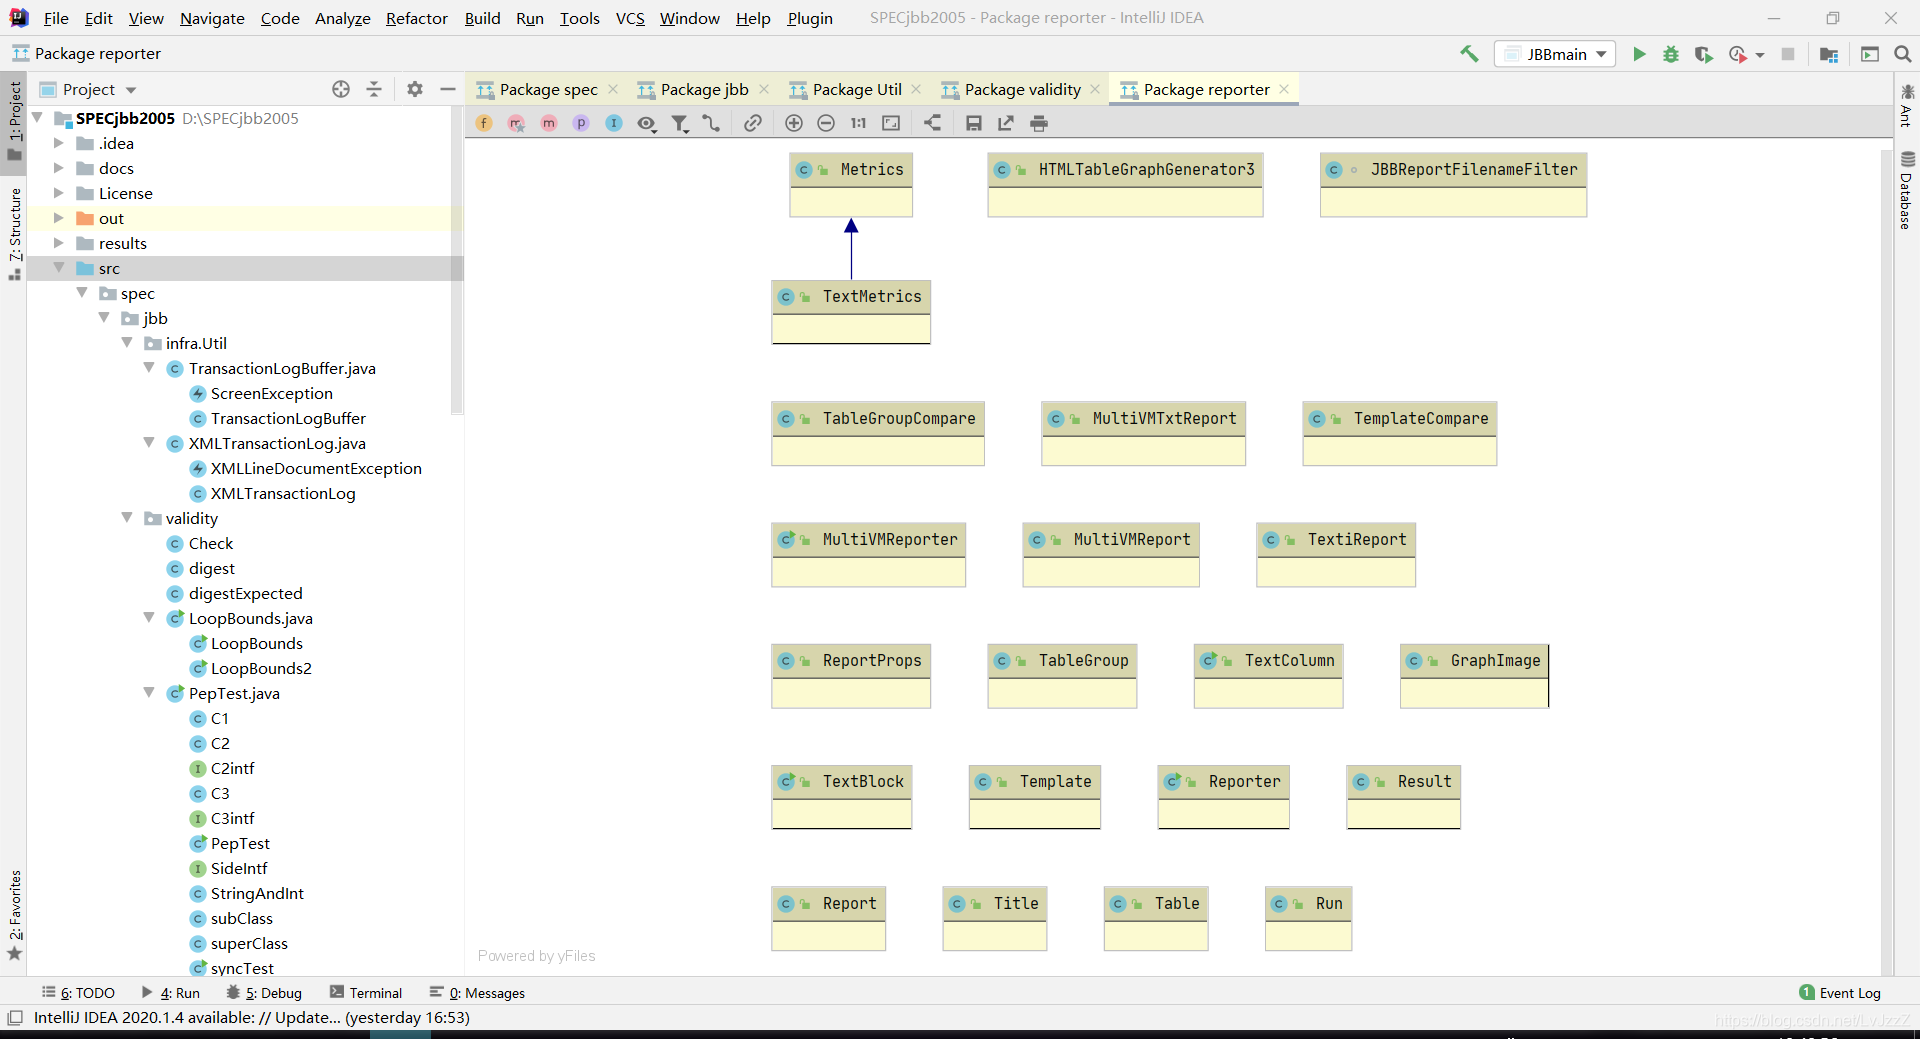The height and width of the screenshot is (1039, 1920).
Task: Click the profiler run icon
Action: click(1738, 54)
